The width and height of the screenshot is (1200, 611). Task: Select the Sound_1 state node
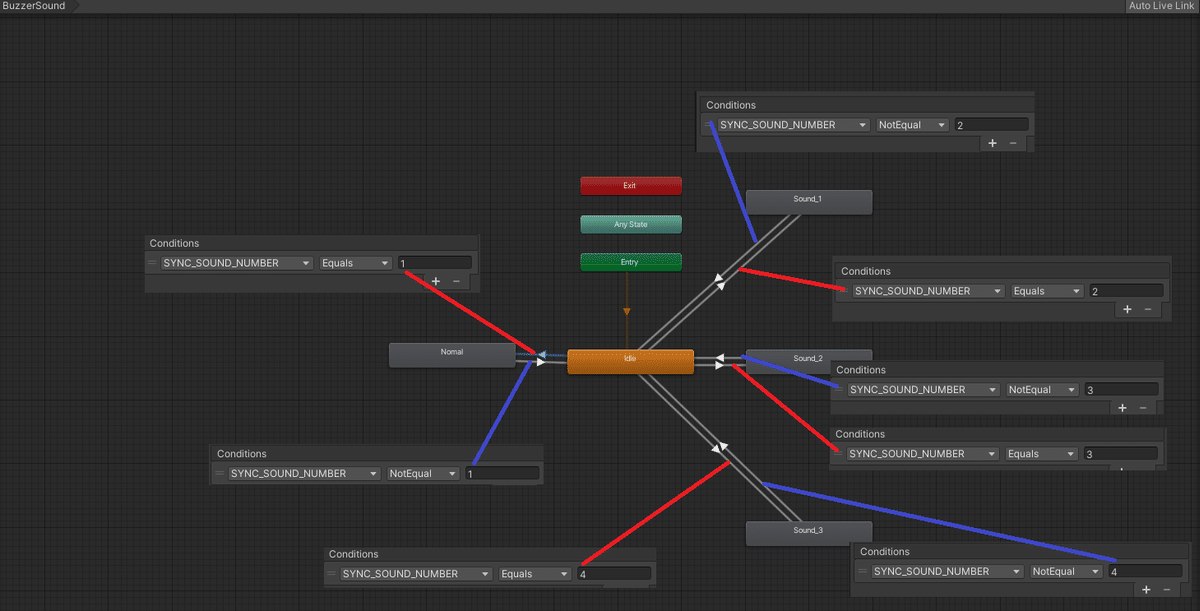[x=809, y=201]
